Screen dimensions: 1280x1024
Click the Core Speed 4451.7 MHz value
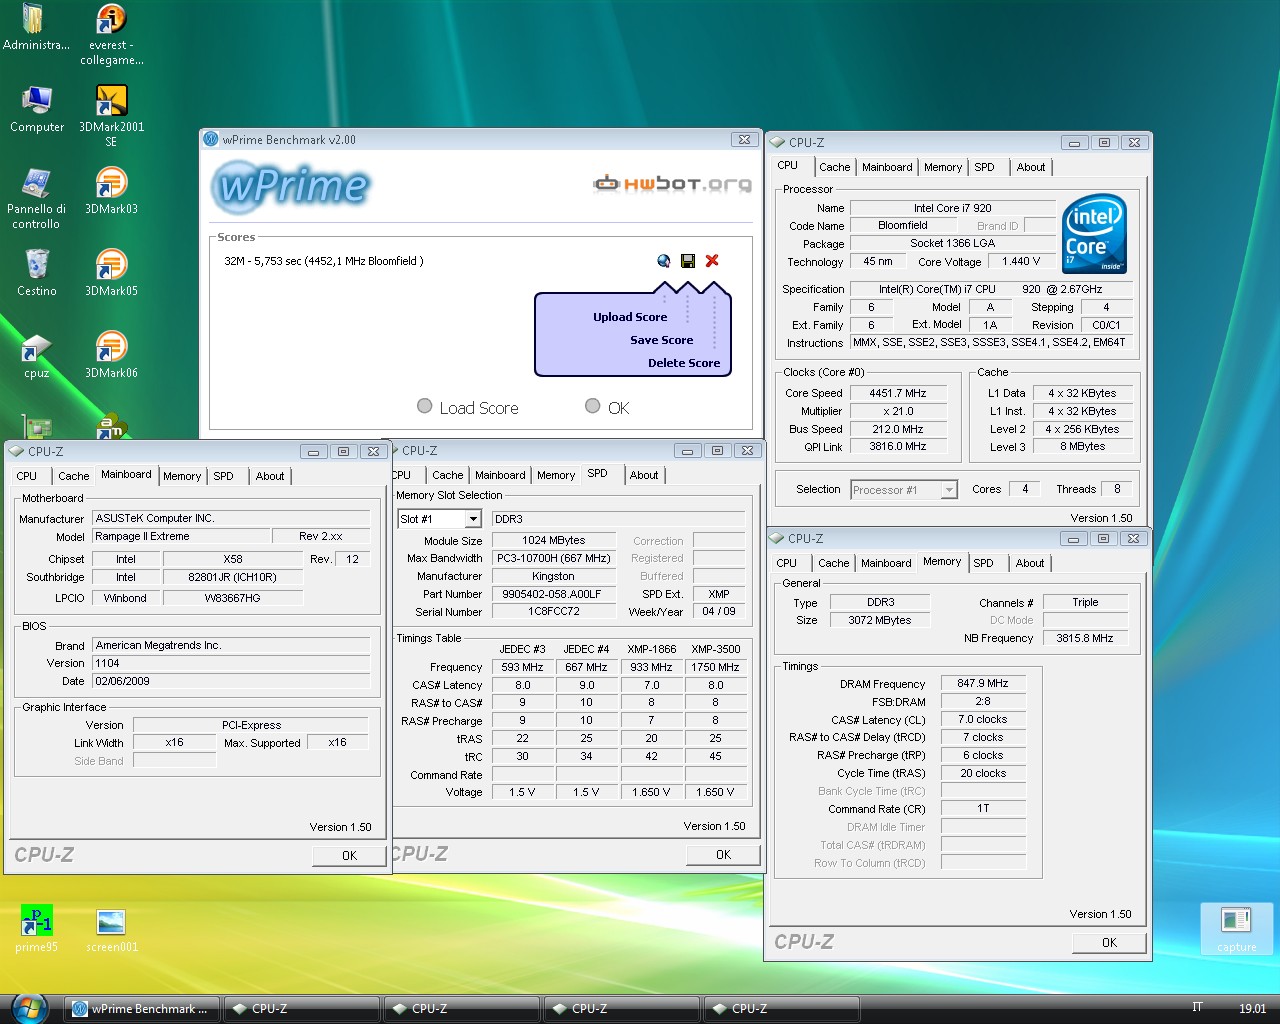(897, 393)
